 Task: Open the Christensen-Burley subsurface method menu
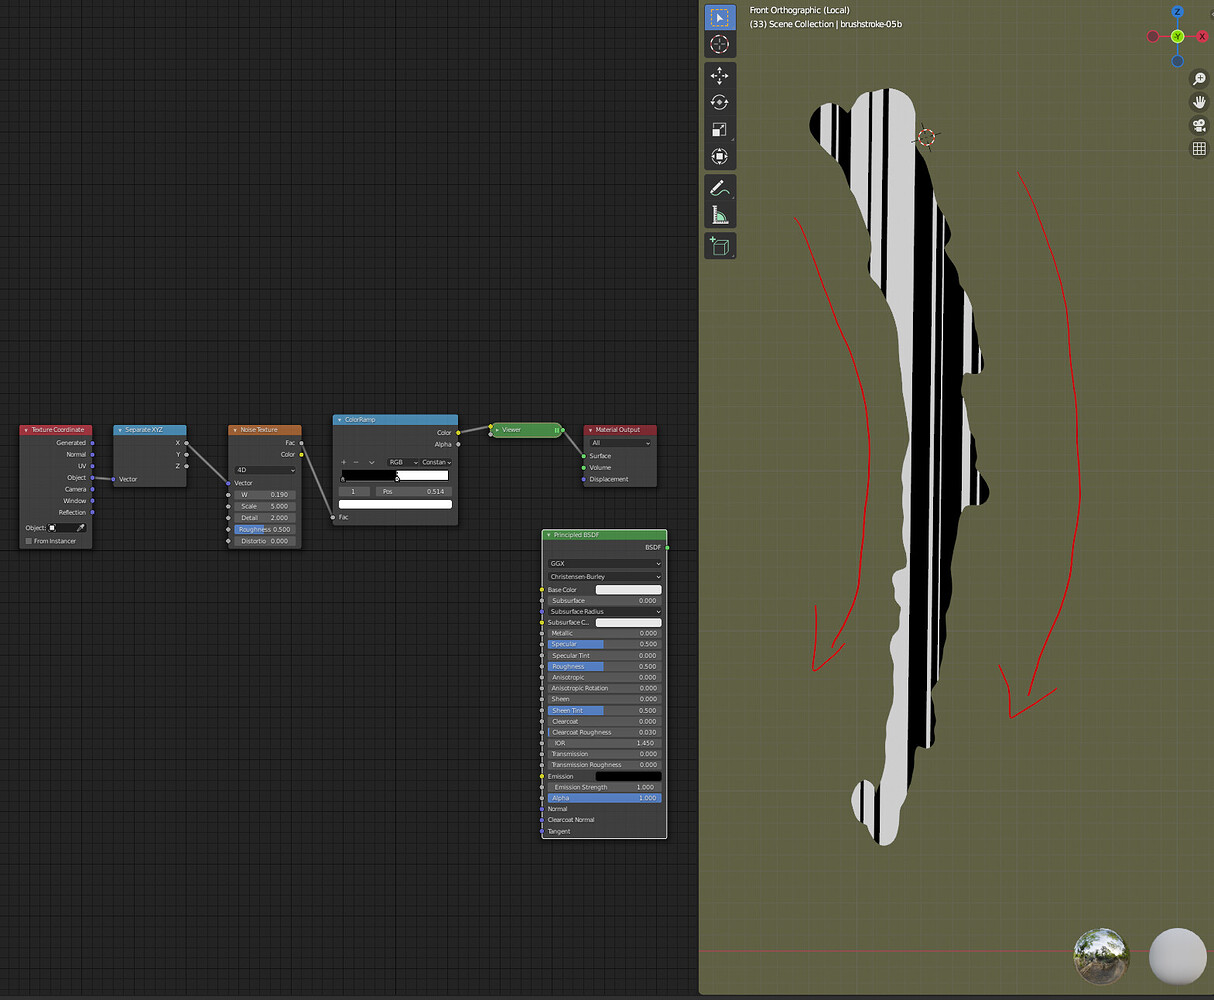coord(604,576)
